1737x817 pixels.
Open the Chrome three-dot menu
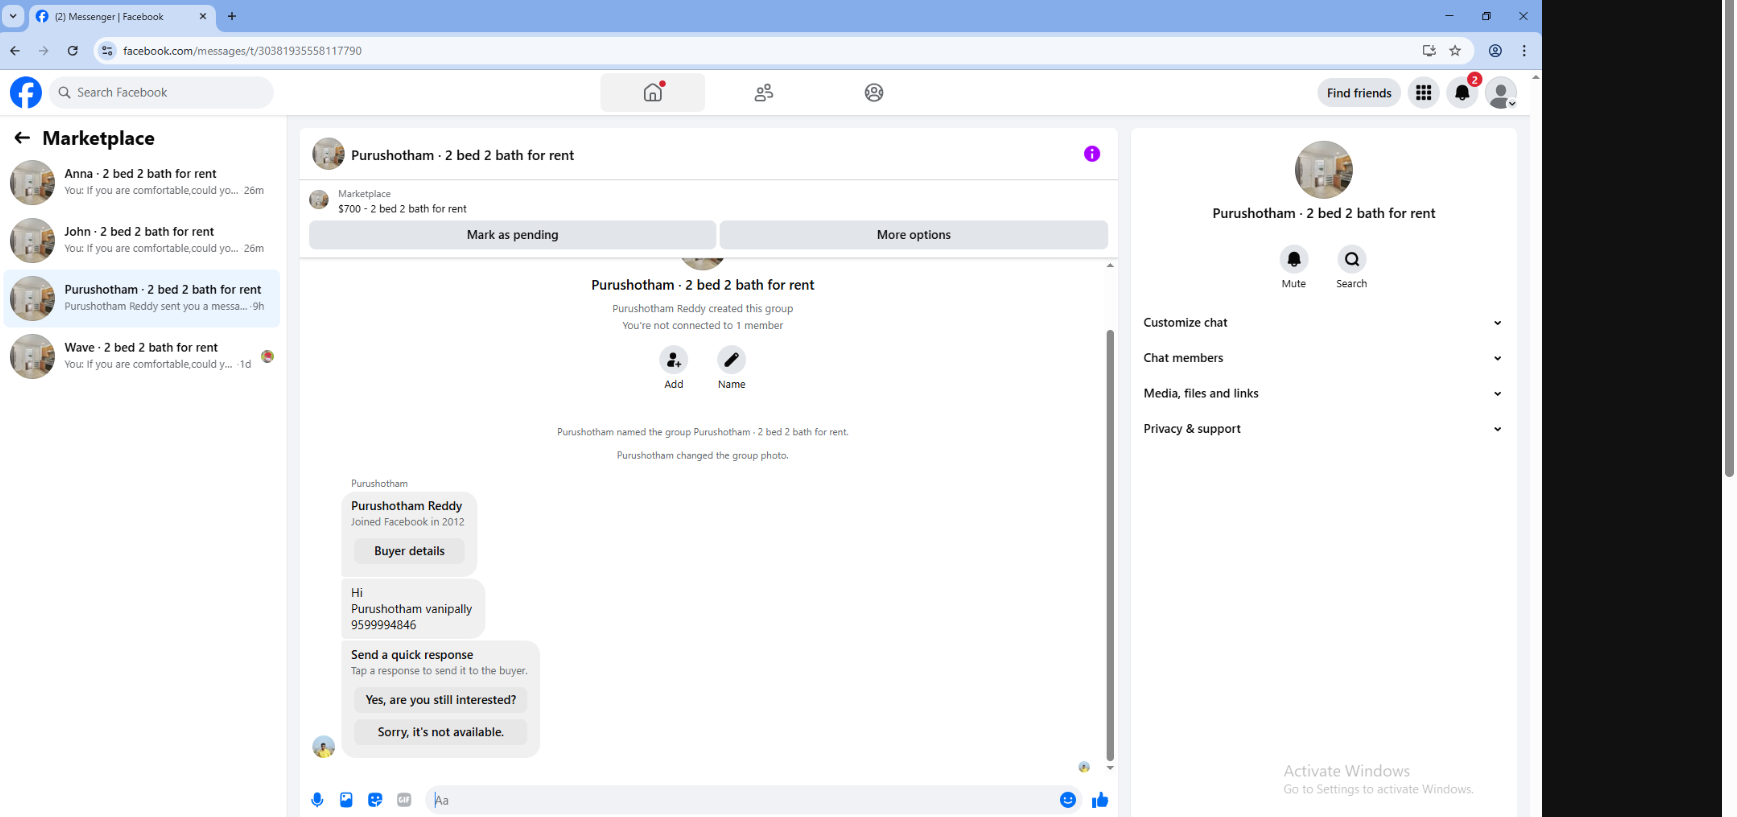(x=1524, y=50)
